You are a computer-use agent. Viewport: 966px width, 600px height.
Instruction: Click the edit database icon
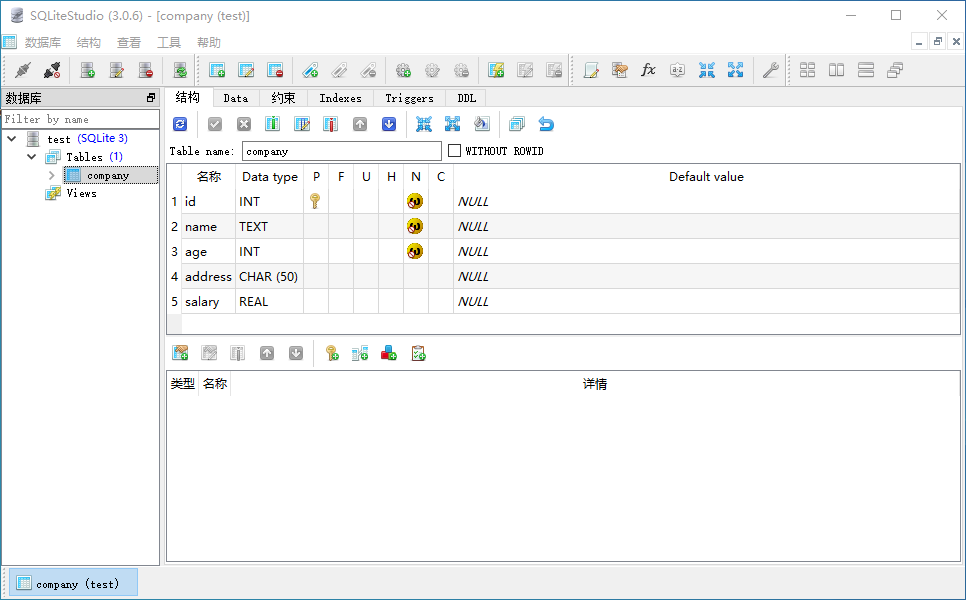pyautogui.click(x=116, y=70)
